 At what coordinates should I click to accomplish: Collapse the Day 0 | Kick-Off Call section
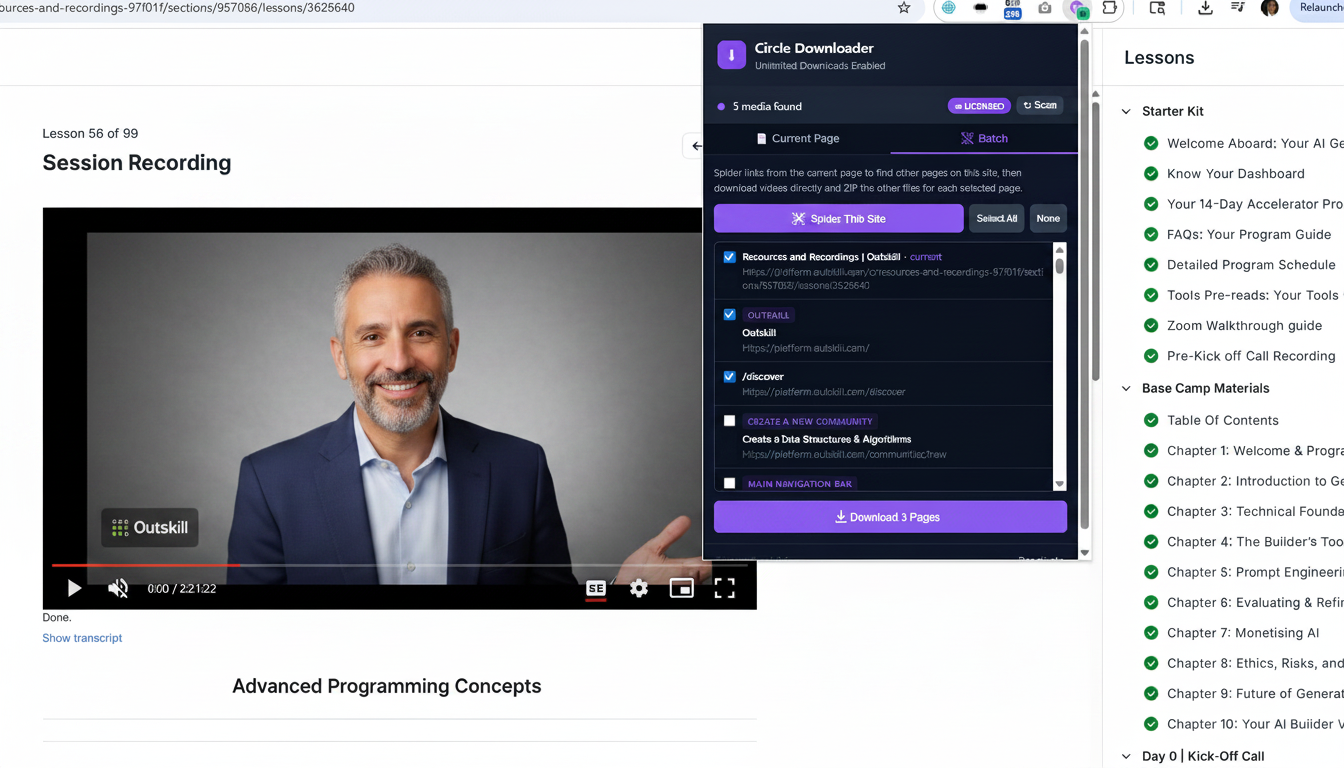[1126, 756]
